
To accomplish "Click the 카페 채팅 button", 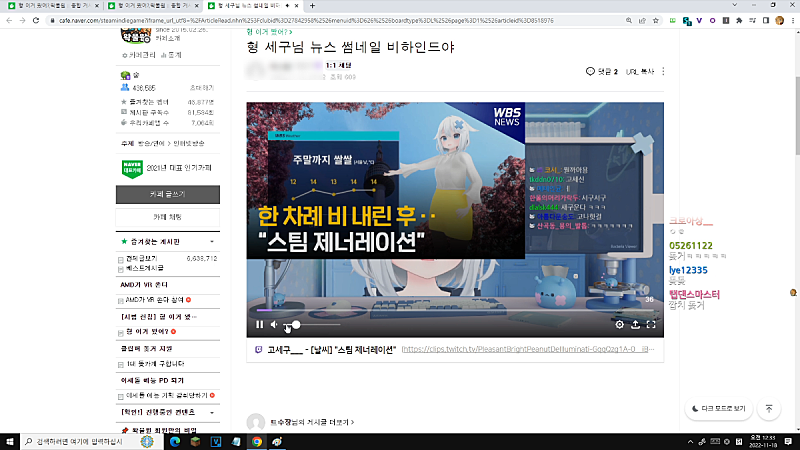I will pos(168,217).
